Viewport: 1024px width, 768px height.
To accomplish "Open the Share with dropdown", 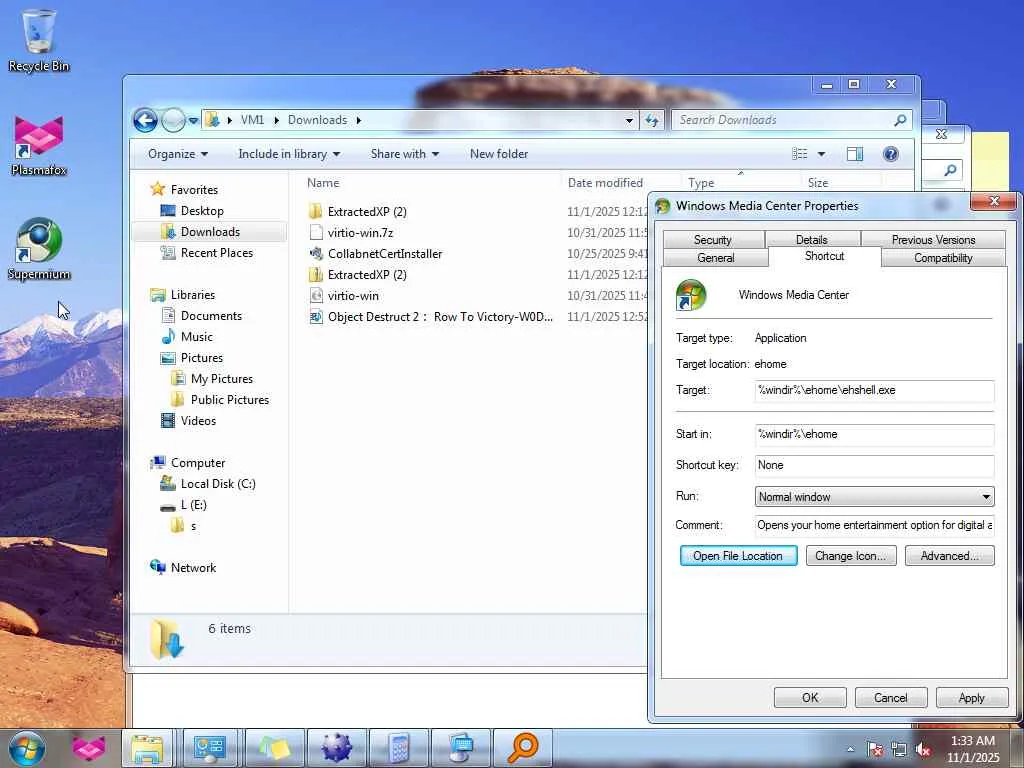I will click(x=404, y=153).
